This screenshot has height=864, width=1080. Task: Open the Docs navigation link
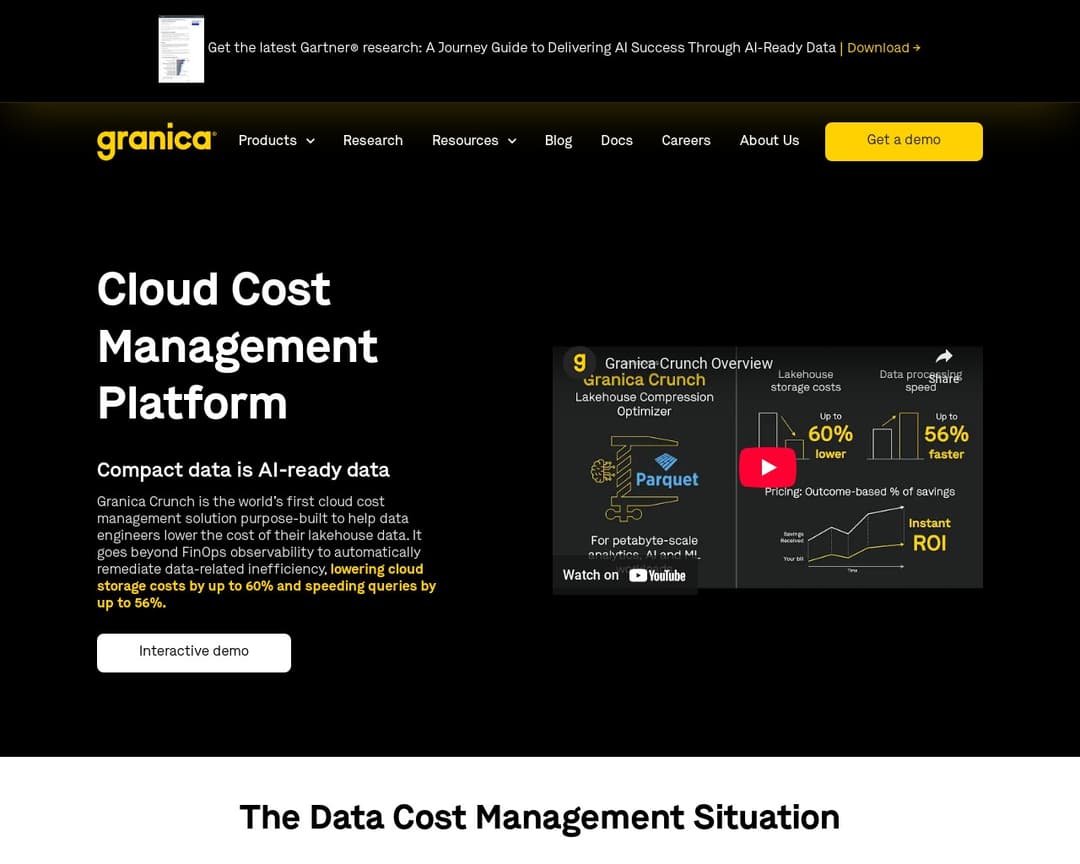coord(616,141)
